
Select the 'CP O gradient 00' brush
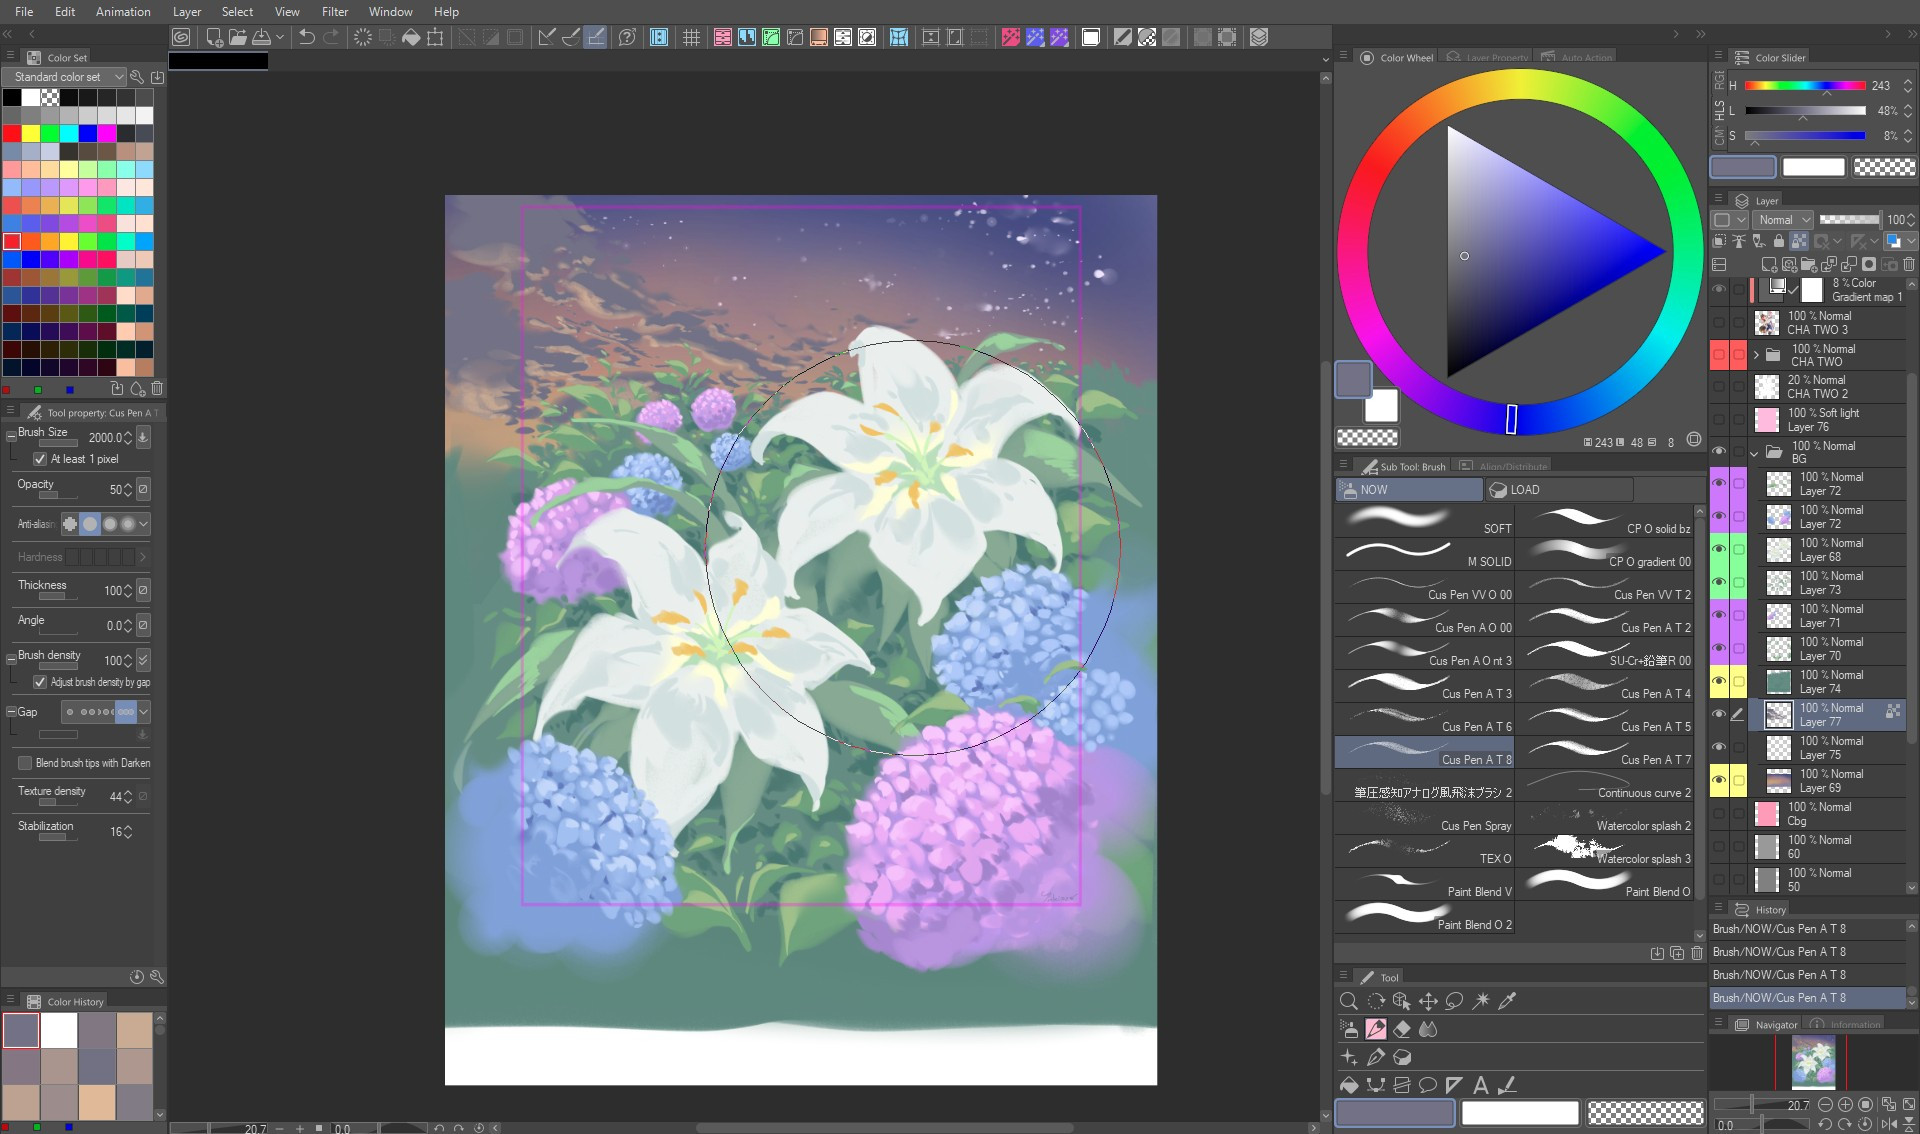click(1605, 555)
